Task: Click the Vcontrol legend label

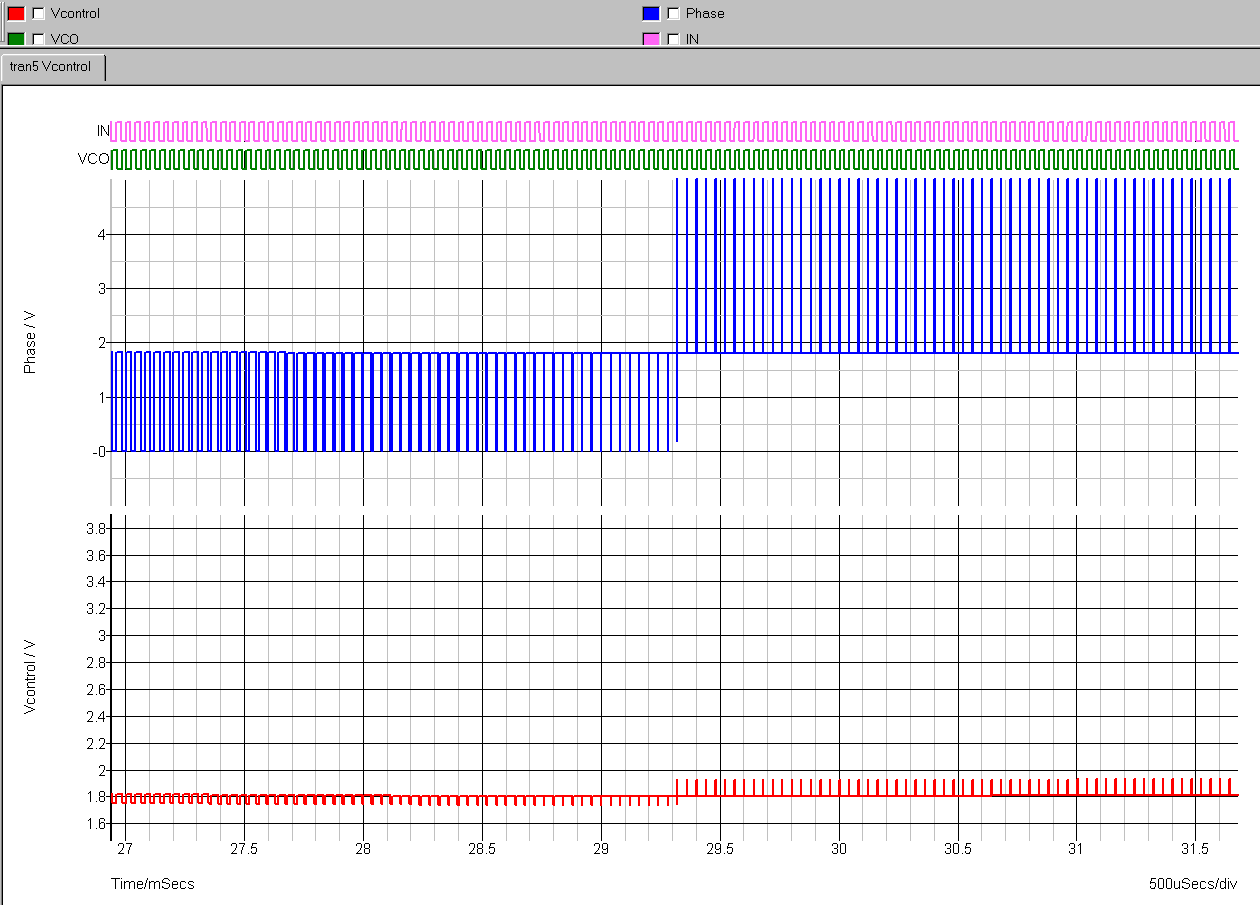Action: [75, 14]
